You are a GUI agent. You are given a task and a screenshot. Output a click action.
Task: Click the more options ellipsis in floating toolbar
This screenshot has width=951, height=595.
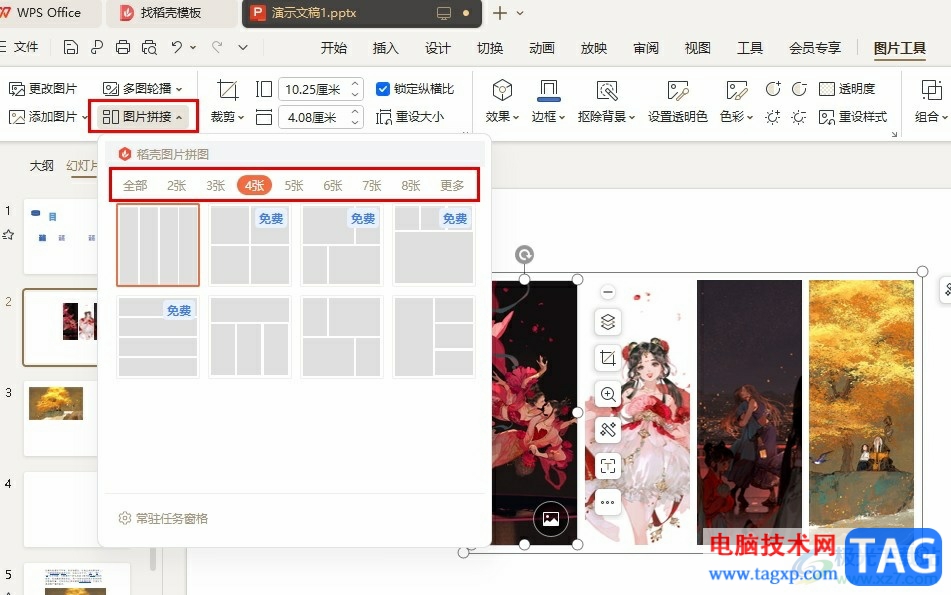click(x=608, y=502)
